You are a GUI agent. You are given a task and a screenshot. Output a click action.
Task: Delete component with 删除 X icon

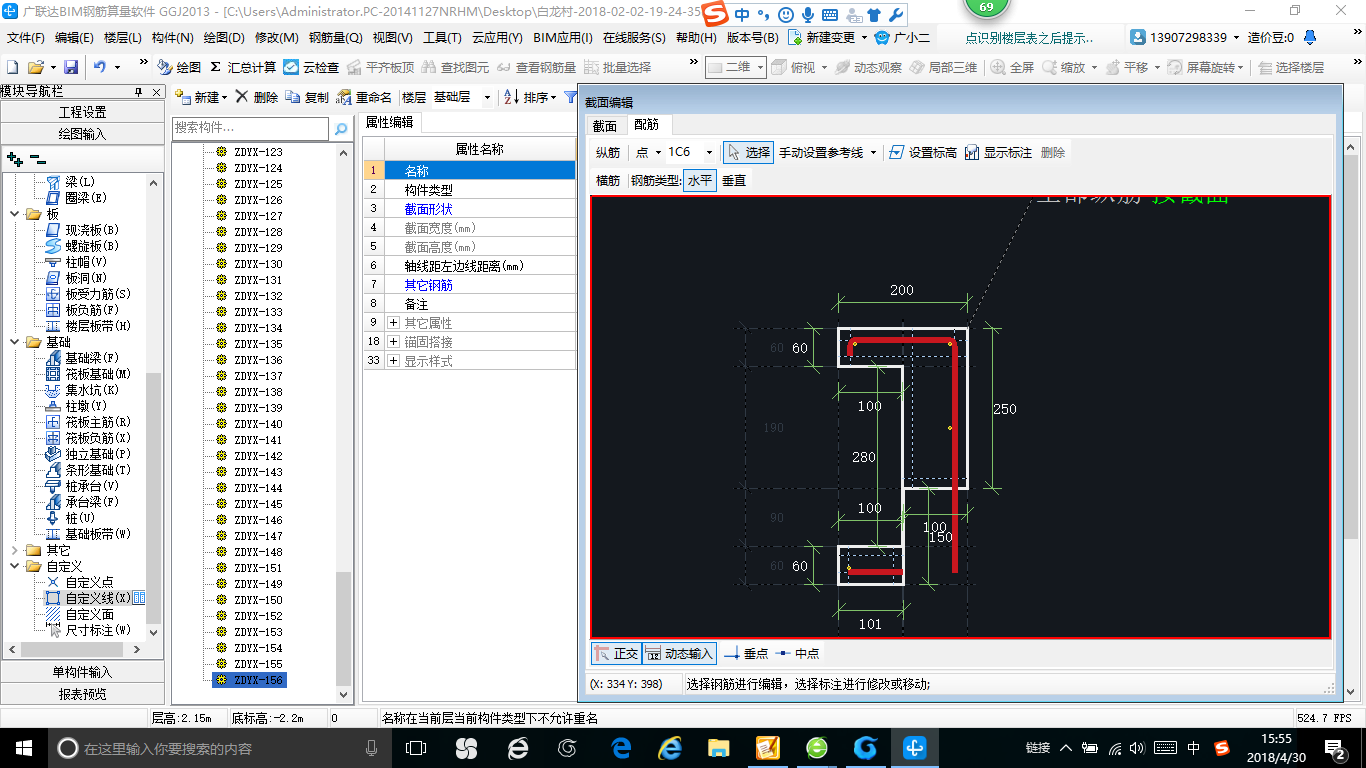(x=256, y=97)
